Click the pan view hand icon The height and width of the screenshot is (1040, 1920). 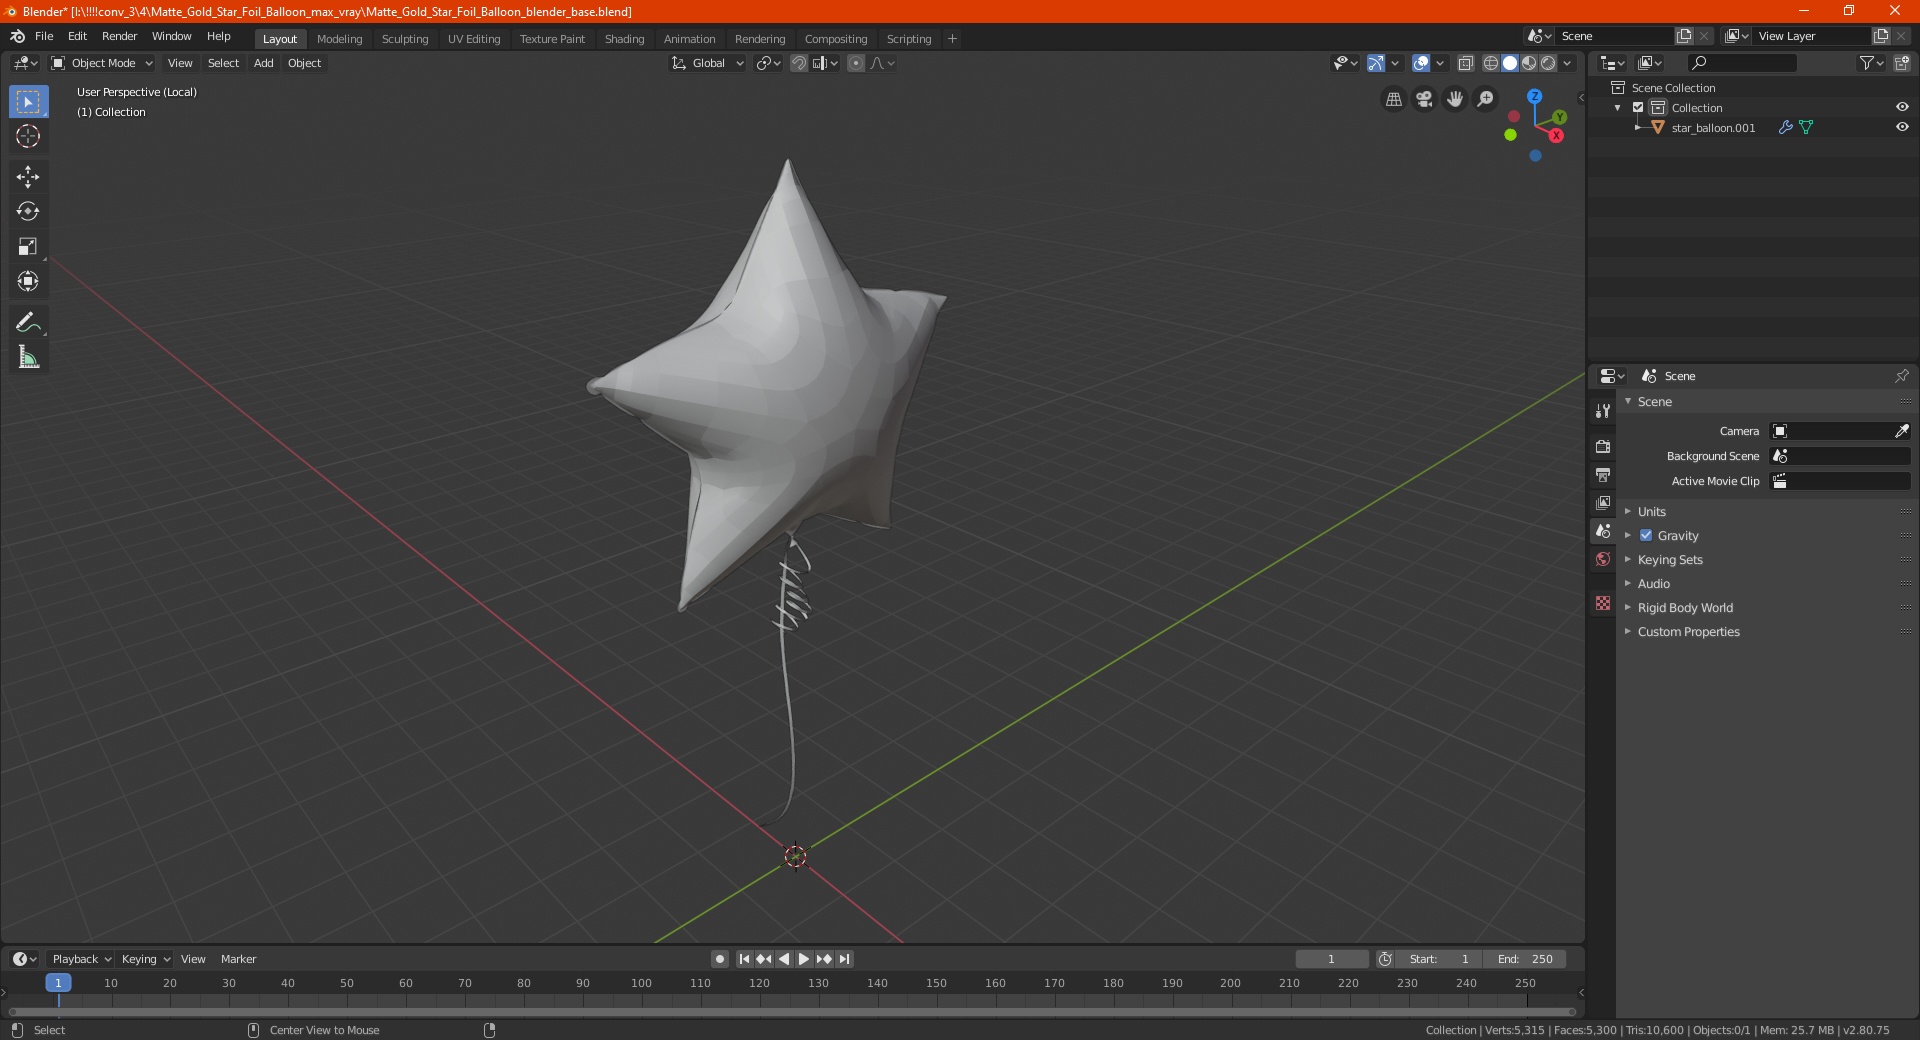tap(1455, 99)
